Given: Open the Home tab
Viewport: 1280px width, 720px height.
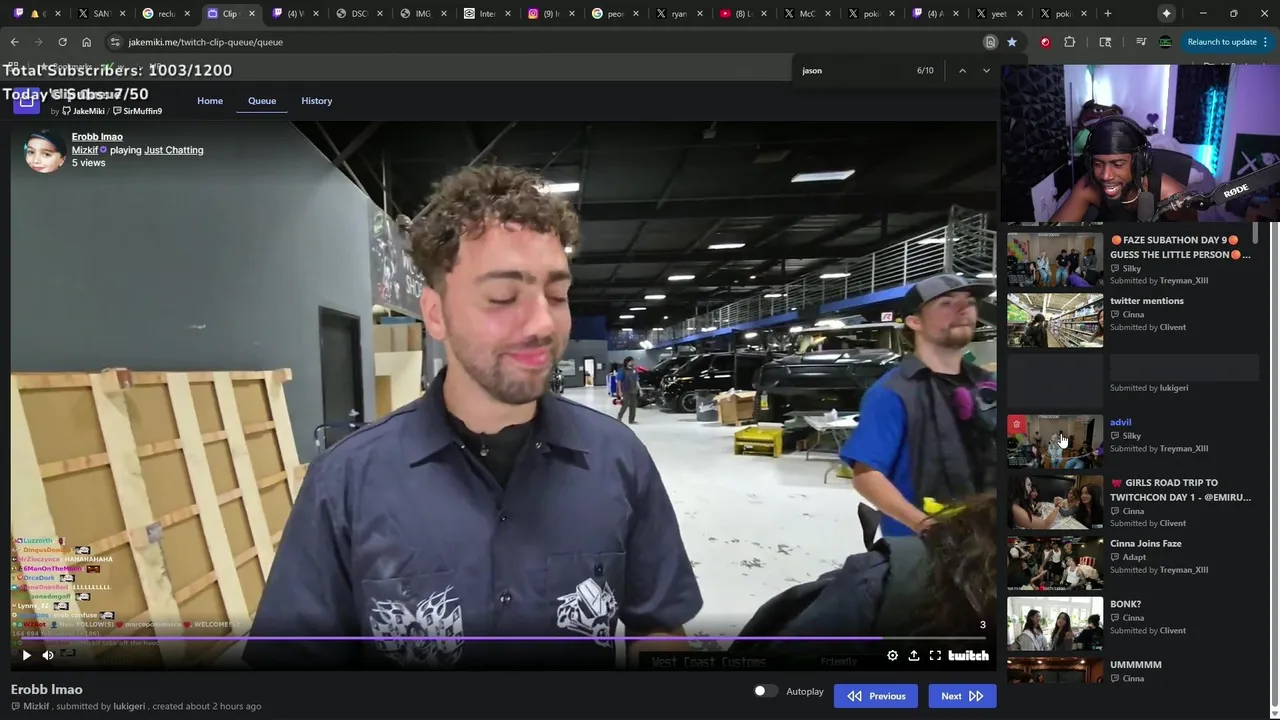Looking at the screenshot, I should click(x=210, y=101).
